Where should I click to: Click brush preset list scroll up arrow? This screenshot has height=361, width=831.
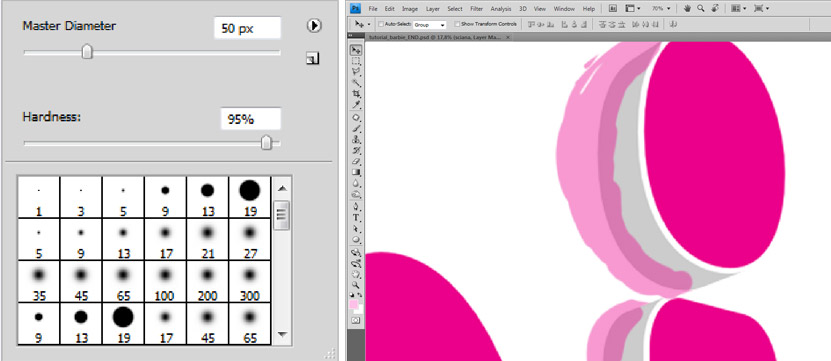(x=282, y=188)
